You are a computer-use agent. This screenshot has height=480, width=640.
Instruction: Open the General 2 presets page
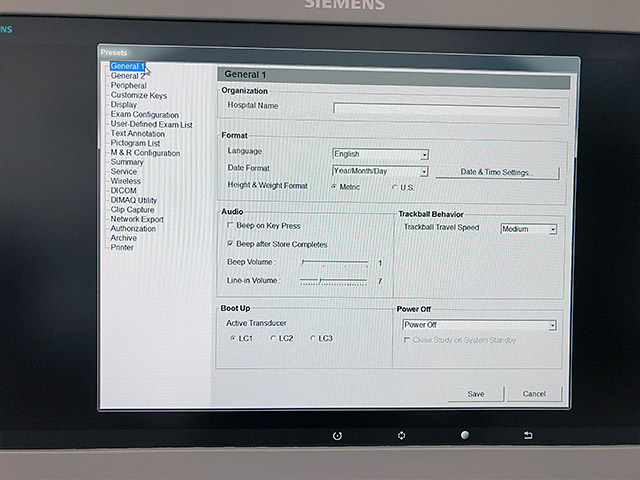127,76
